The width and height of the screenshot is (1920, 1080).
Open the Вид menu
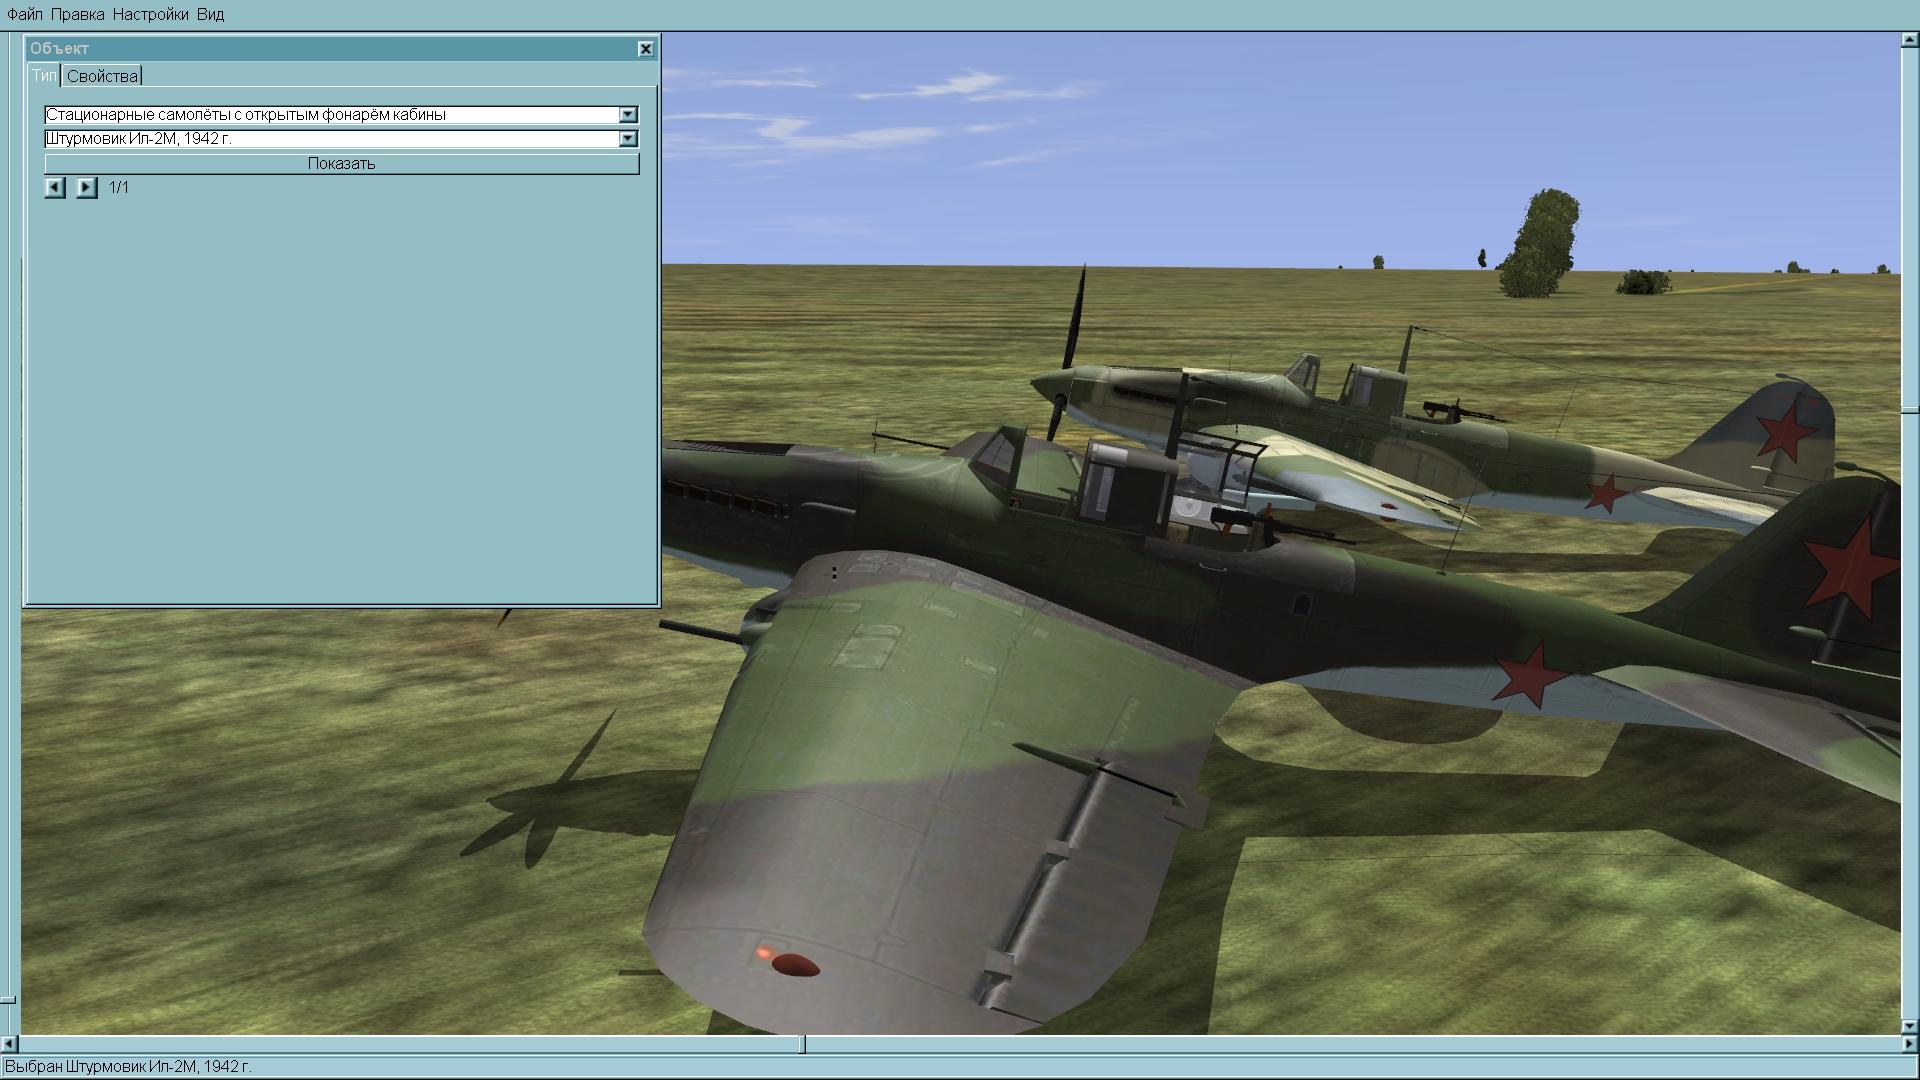tap(210, 14)
